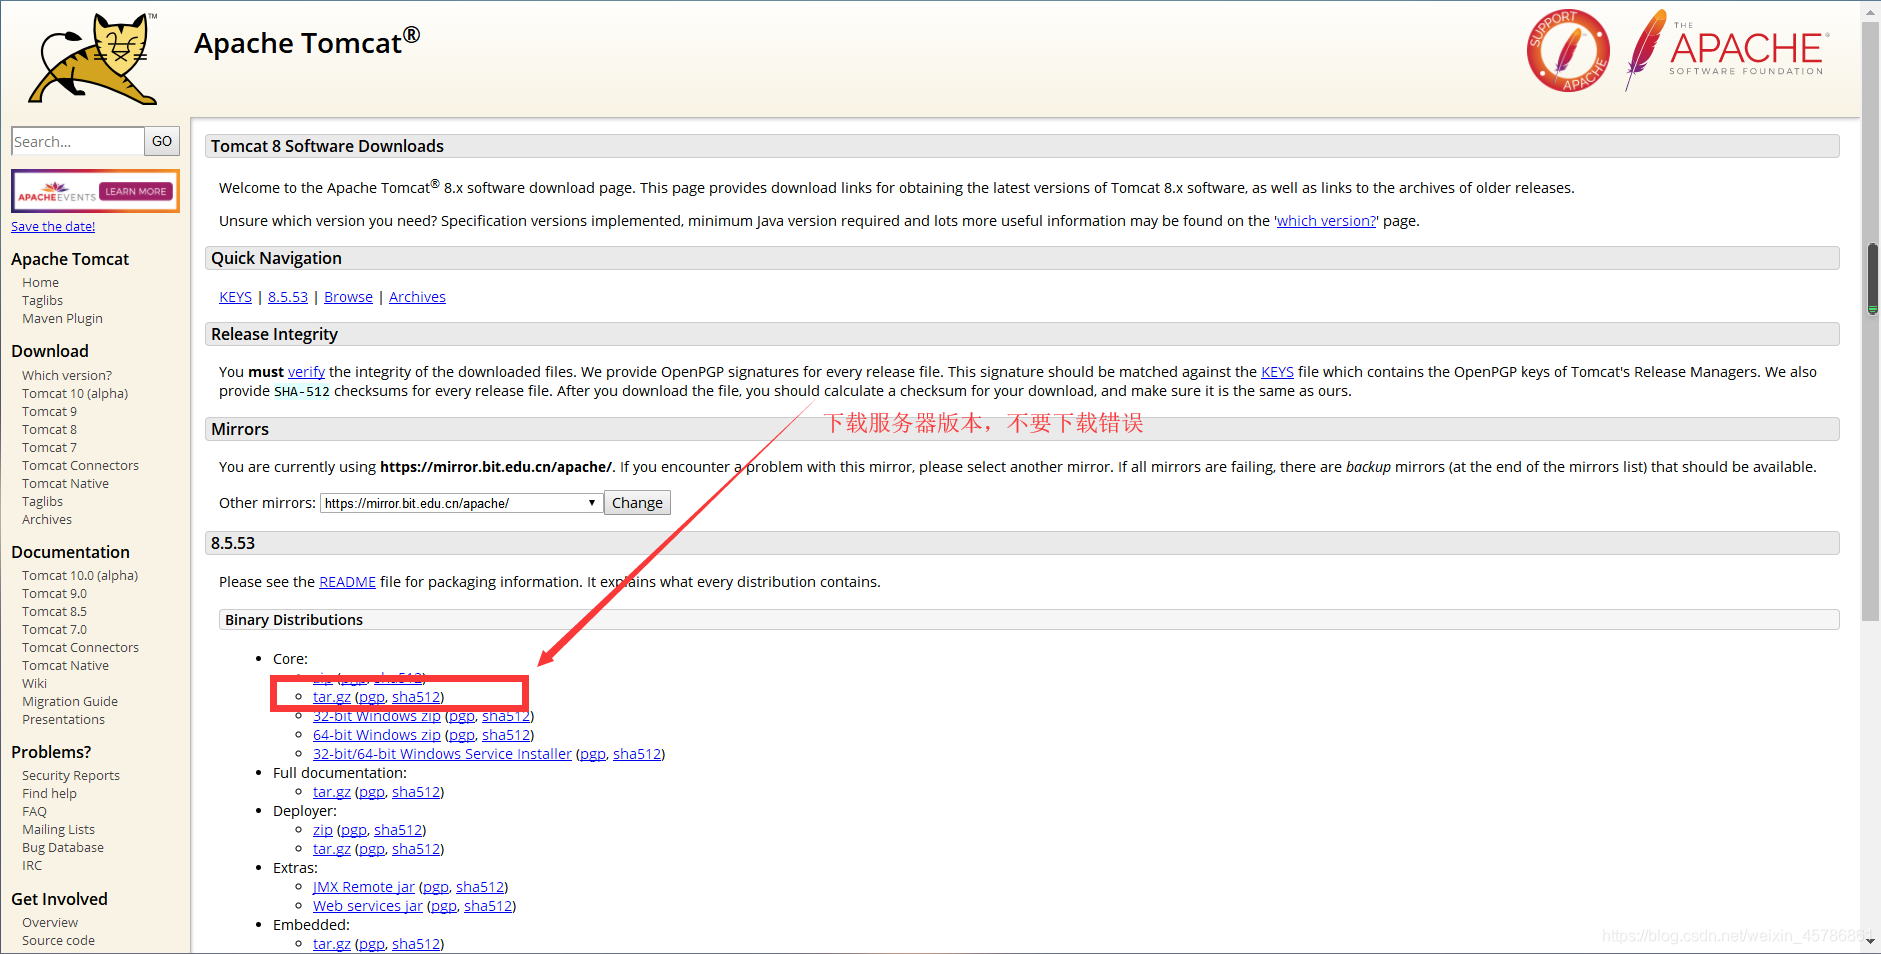Image resolution: width=1881 pixels, height=954 pixels.
Task: Open sha512 for Core tar.gz
Action: (416, 697)
